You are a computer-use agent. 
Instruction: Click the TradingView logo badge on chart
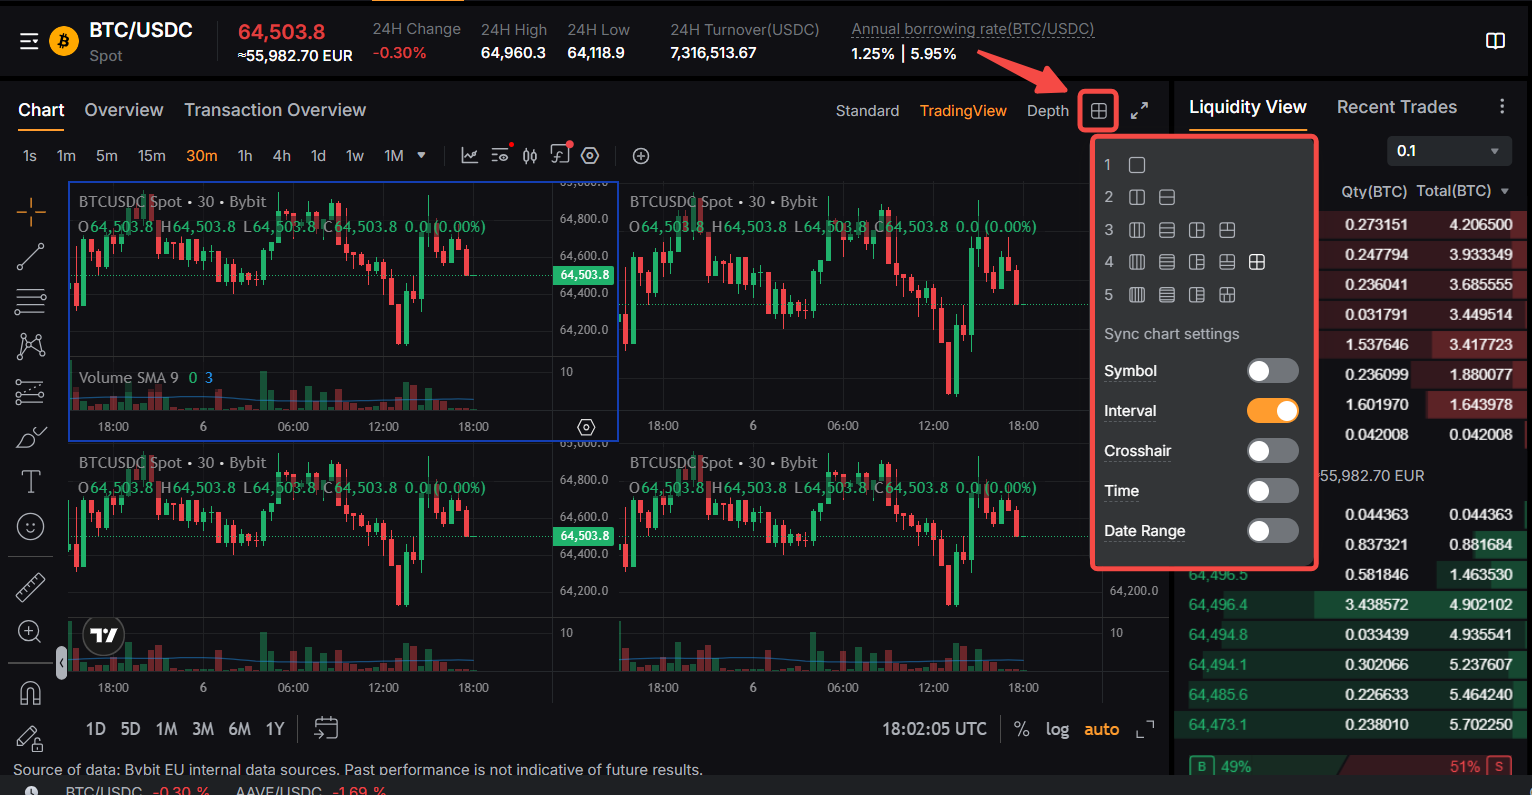coord(103,635)
